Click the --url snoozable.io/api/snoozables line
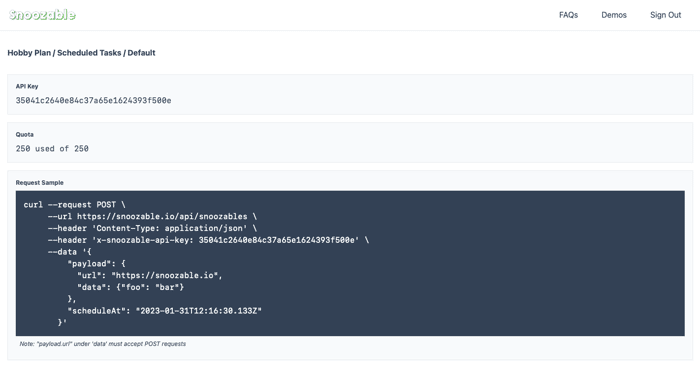The image size is (700, 374). [x=152, y=216]
